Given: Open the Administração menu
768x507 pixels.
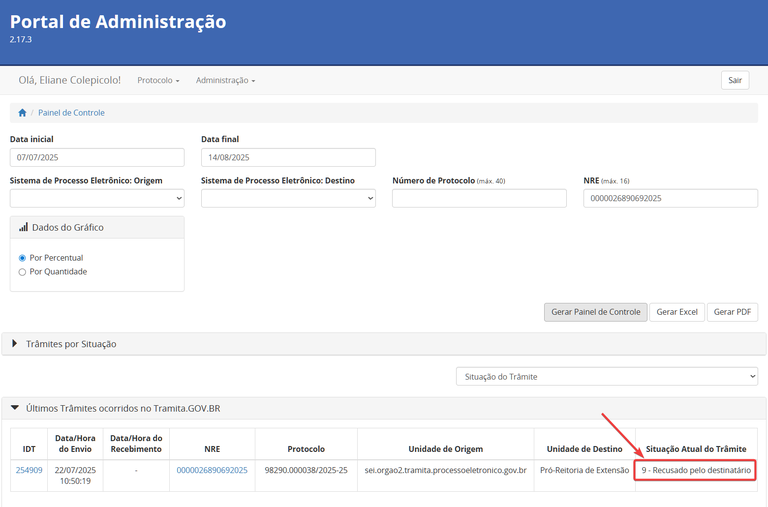Looking at the screenshot, I should pyautogui.click(x=225, y=80).
